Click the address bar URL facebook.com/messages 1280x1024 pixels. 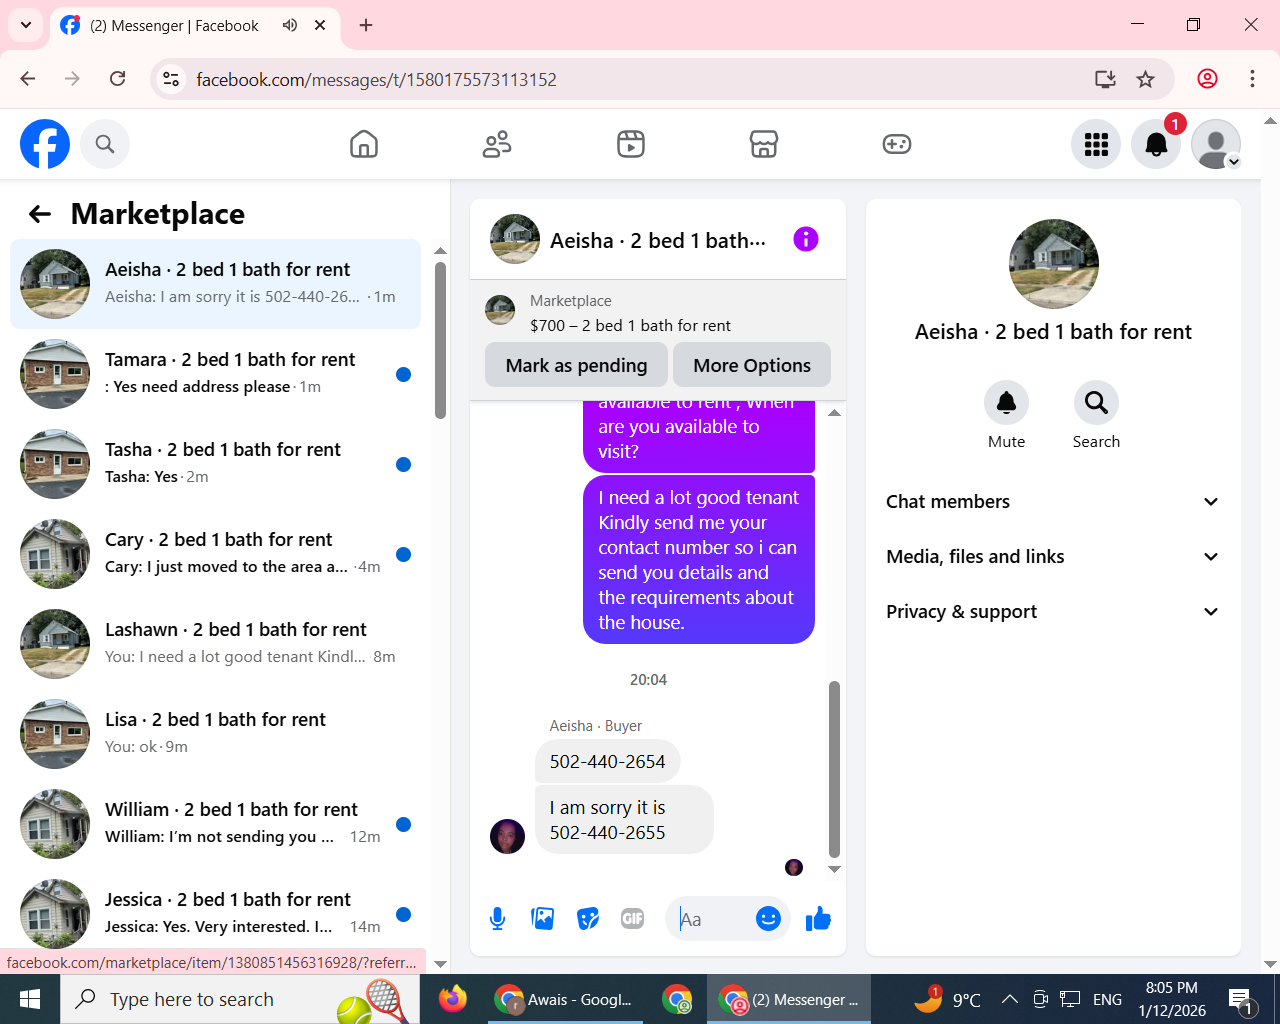click(x=376, y=80)
